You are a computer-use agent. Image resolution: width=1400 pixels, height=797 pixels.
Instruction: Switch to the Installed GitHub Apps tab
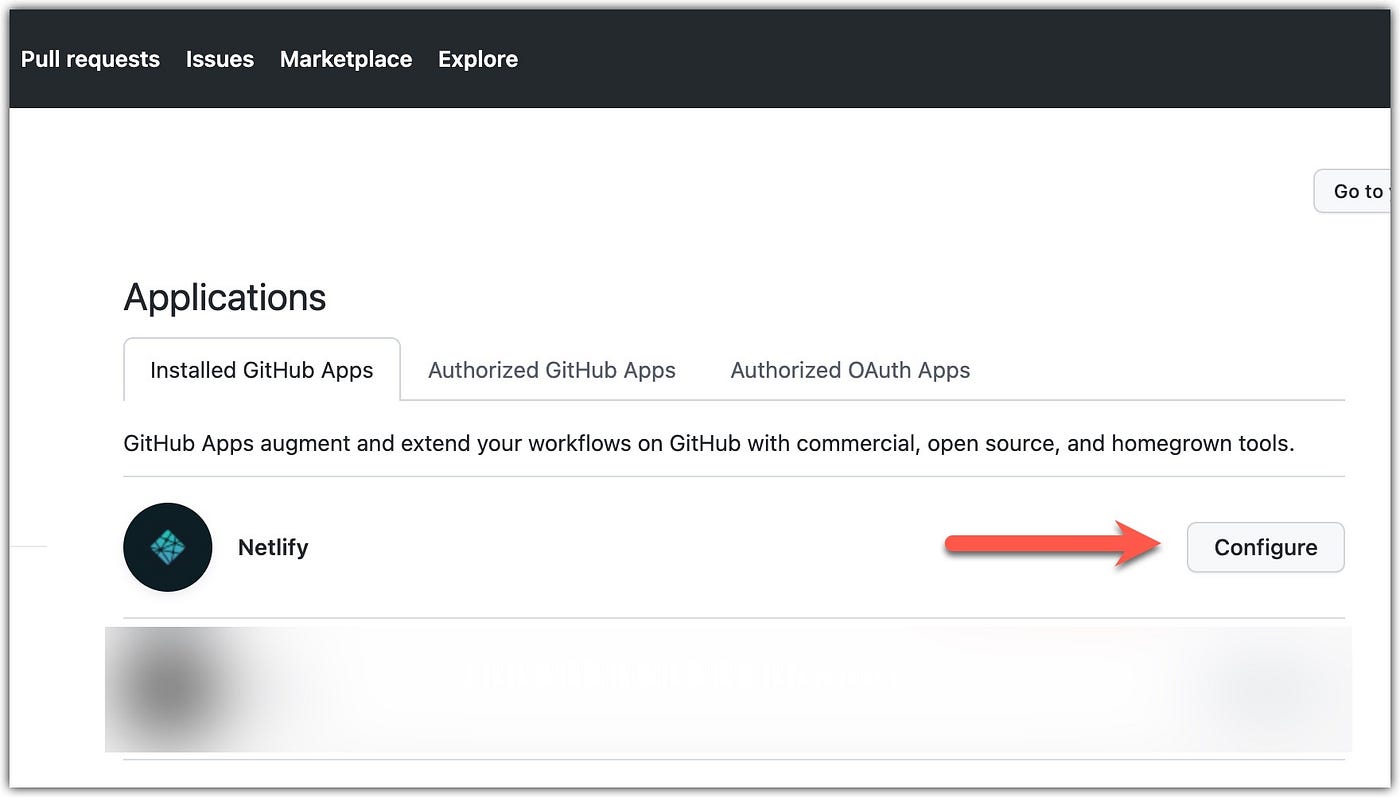point(261,369)
